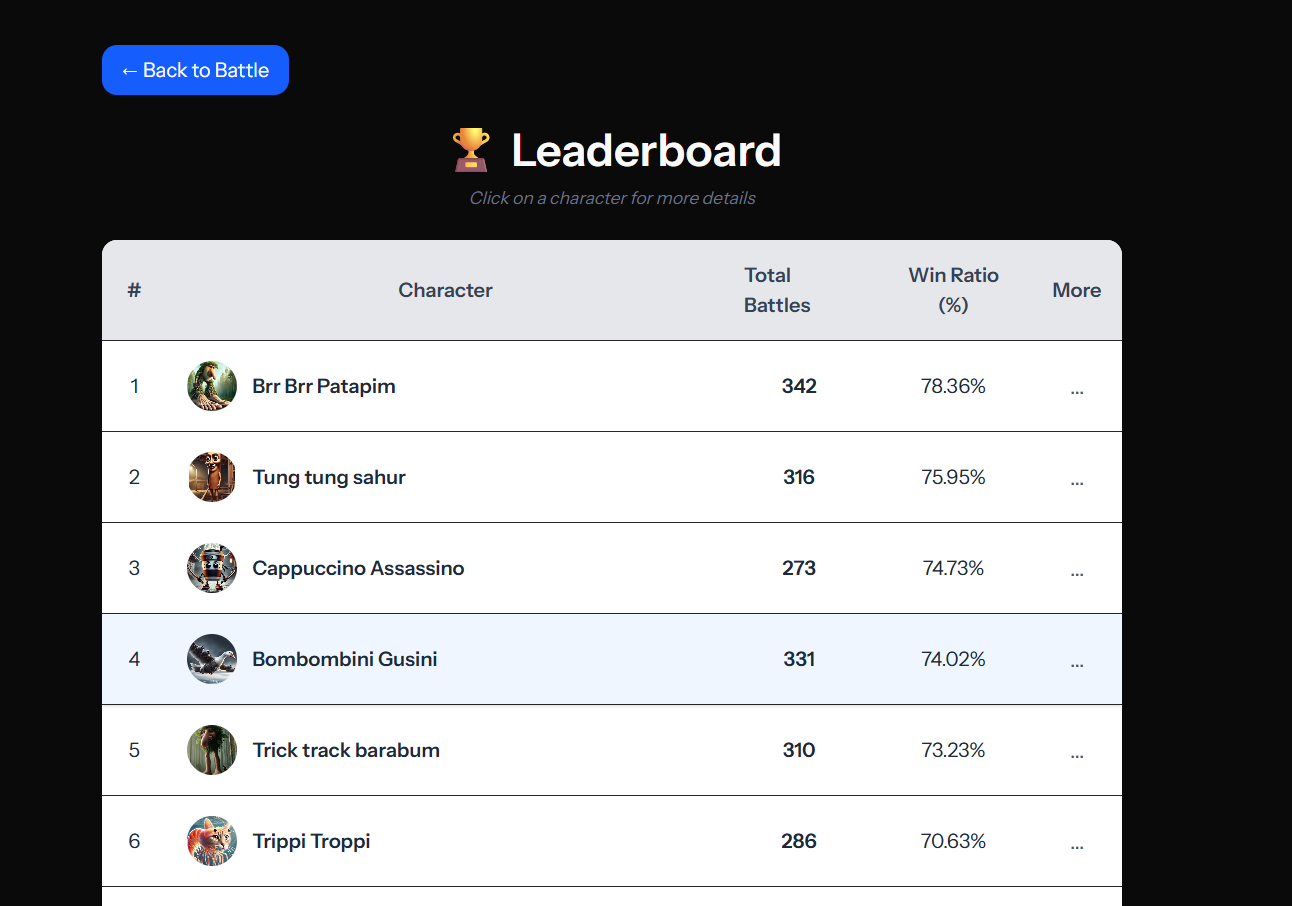Show more details for Bombombini Gusini row
The height and width of the screenshot is (906, 1292).
click(x=1077, y=661)
